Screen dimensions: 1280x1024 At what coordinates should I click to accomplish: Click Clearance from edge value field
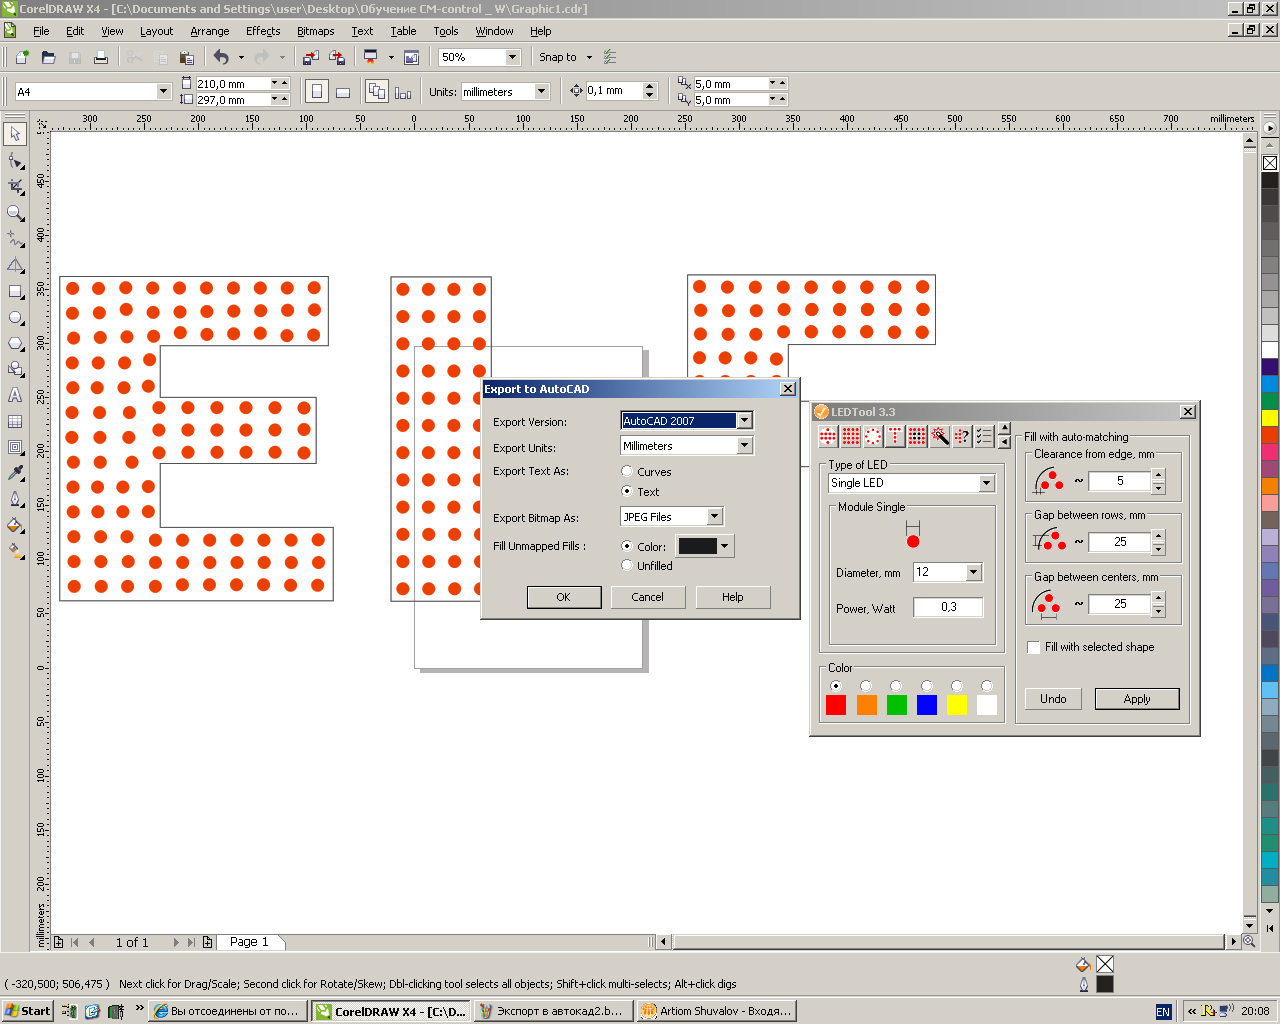(x=1120, y=481)
